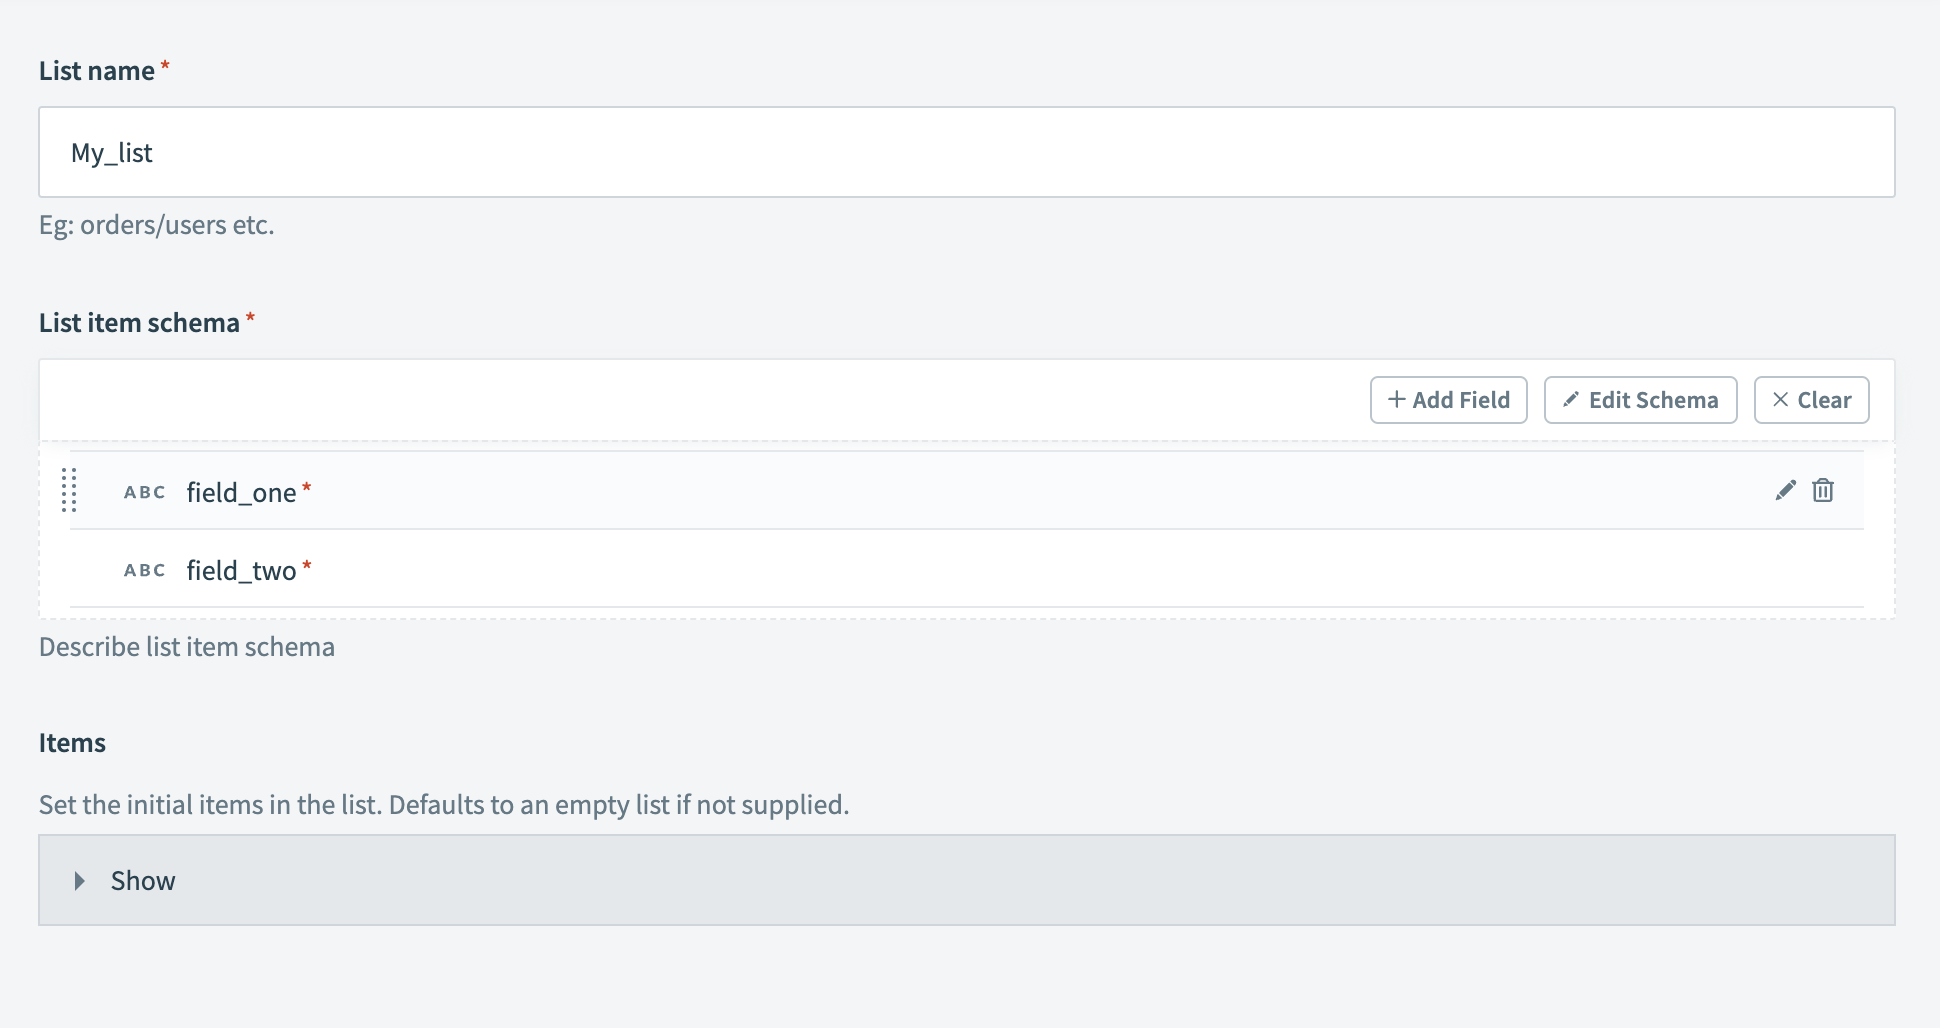Viewport: 1940px width, 1028px height.
Task: Delete field_one using the trash icon
Action: pyautogui.click(x=1823, y=490)
